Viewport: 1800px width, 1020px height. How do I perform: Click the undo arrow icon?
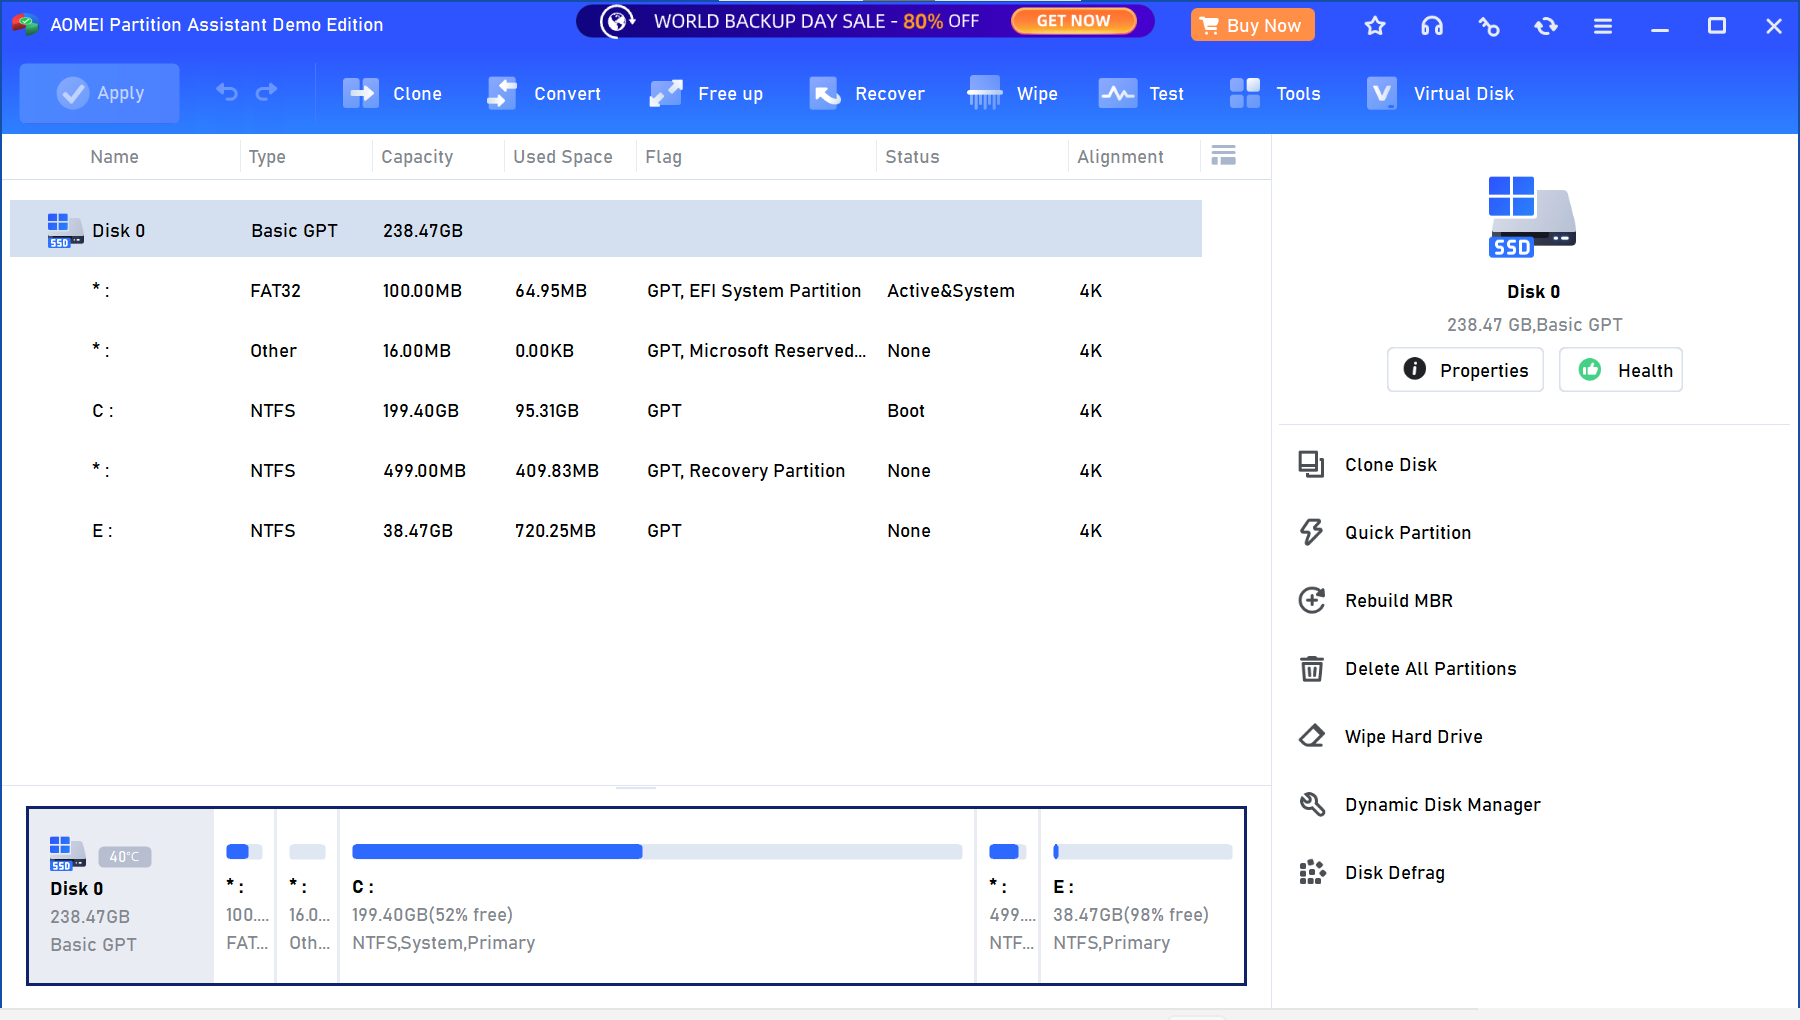tap(224, 92)
